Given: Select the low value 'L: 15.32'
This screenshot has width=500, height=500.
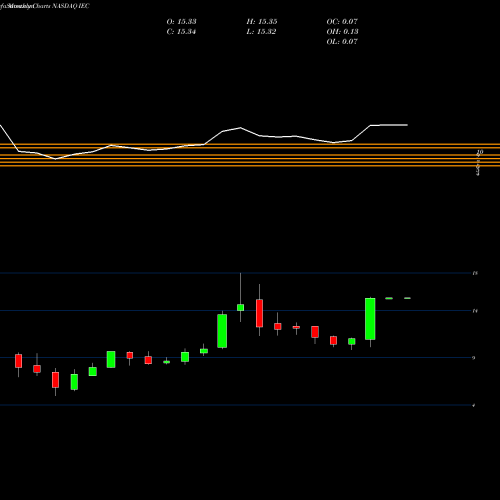Looking at the screenshot, I should click(x=261, y=32).
